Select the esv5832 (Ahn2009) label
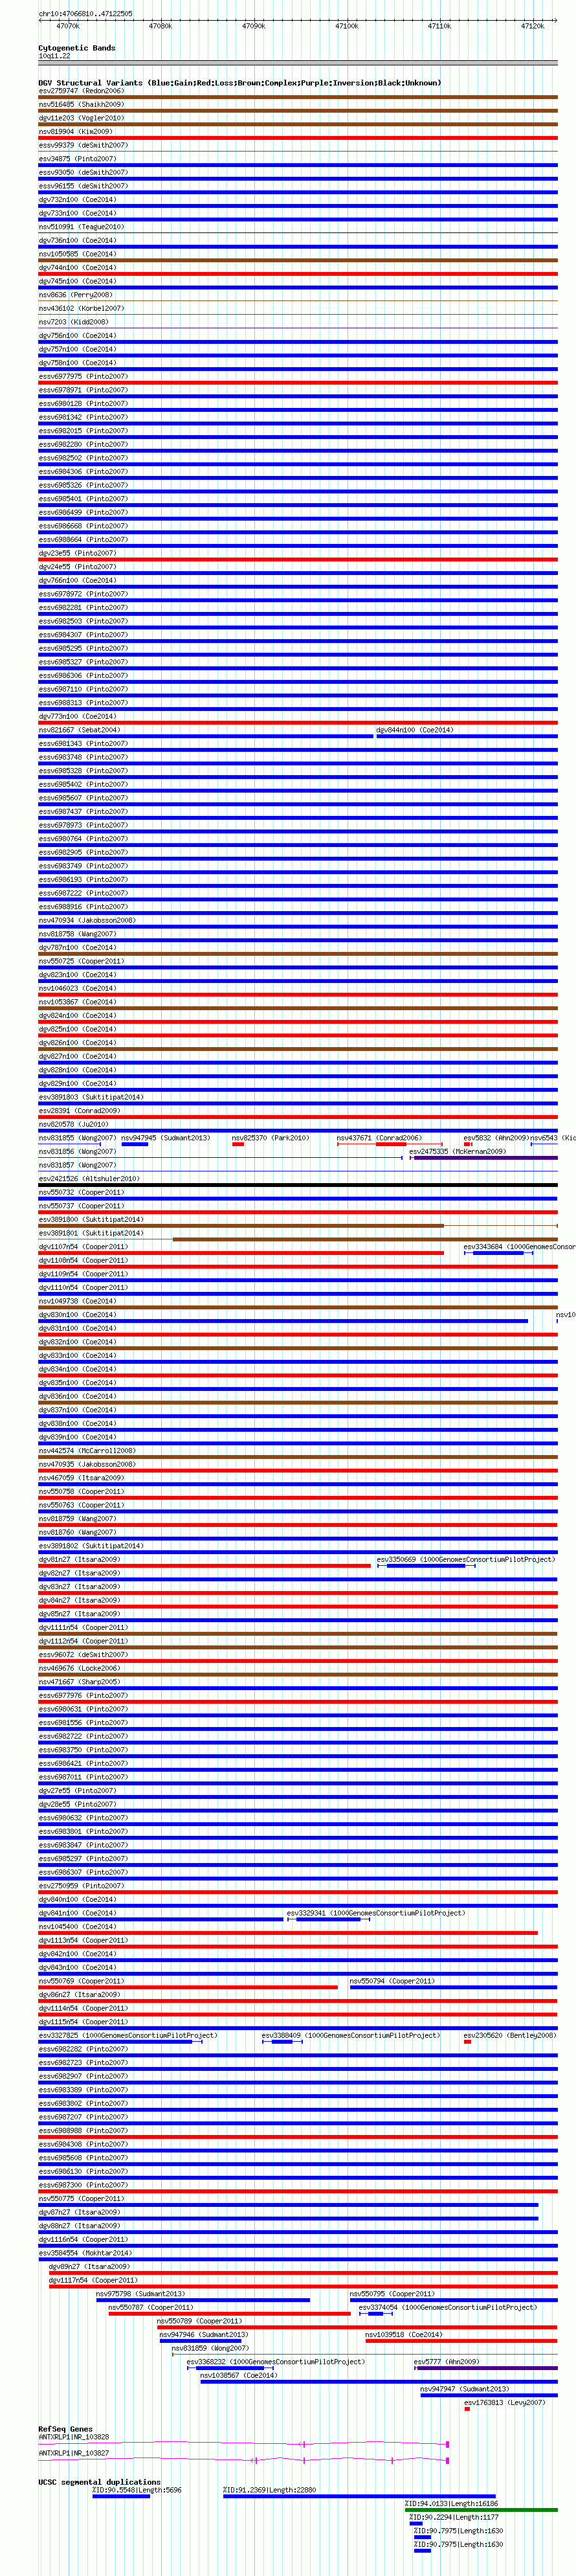 [x=496, y=1138]
